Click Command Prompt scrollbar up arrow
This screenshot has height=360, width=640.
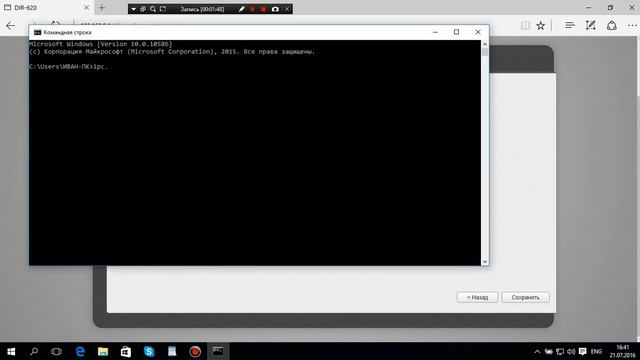[485, 44]
